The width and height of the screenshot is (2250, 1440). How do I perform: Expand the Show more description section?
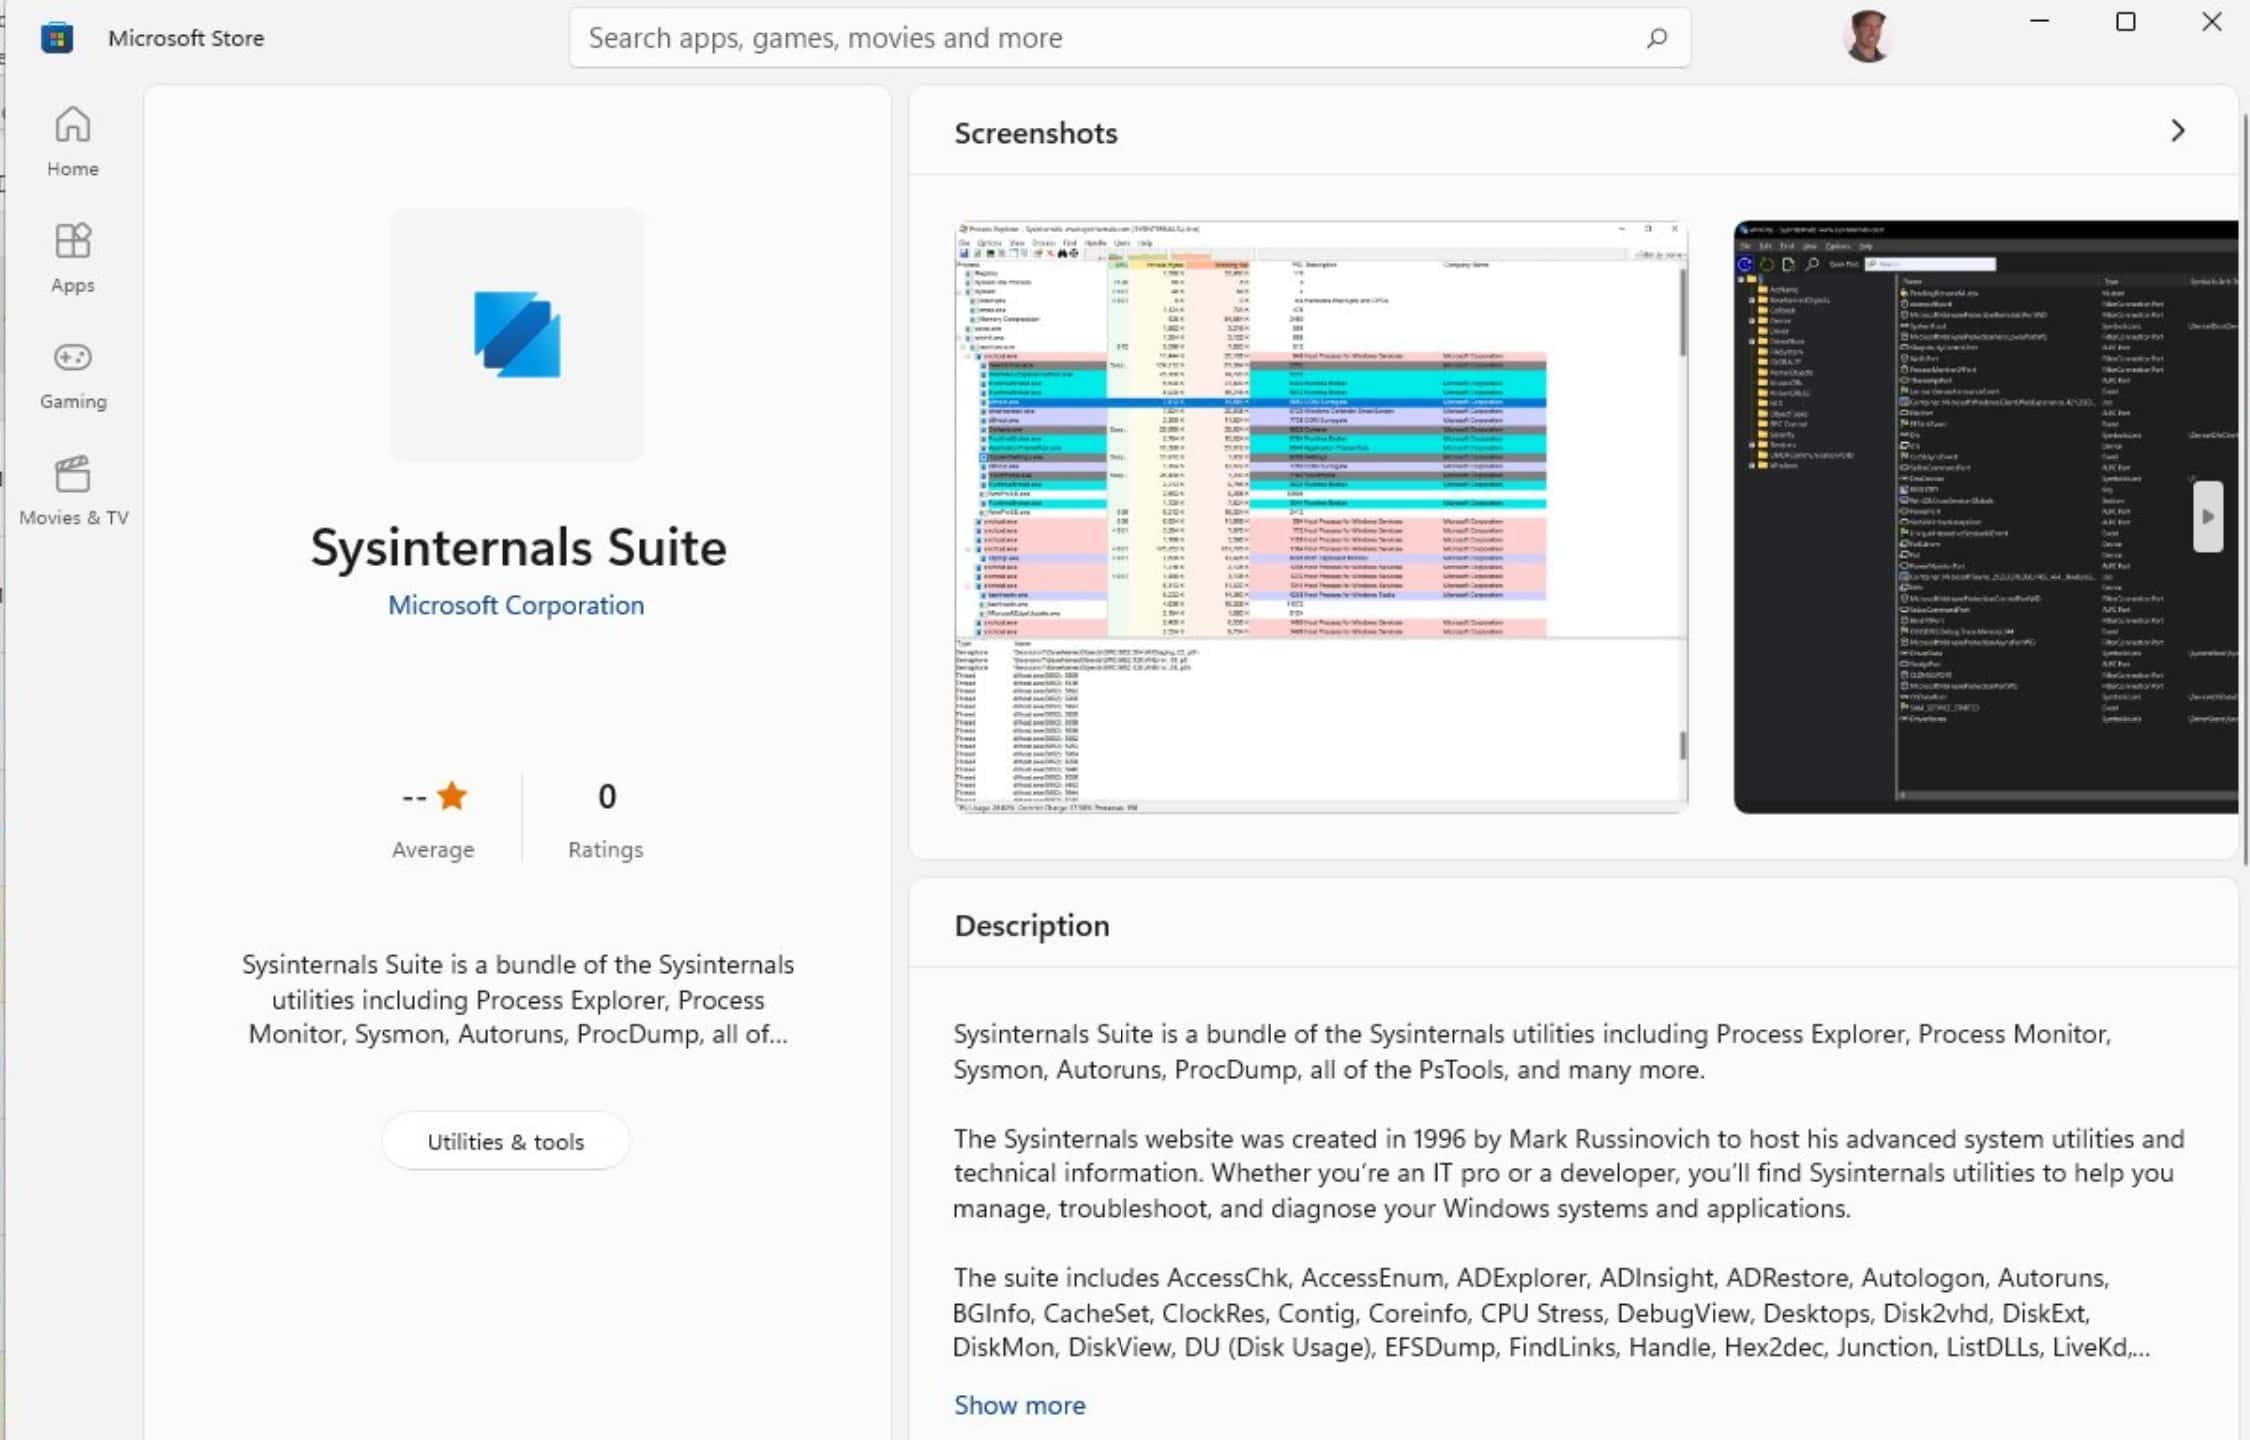coord(1020,1404)
